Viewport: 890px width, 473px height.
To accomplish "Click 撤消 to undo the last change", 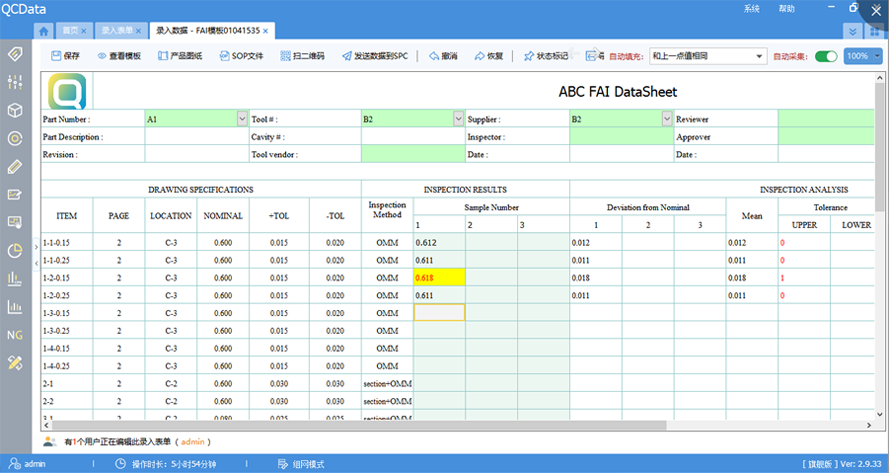I will click(442, 56).
